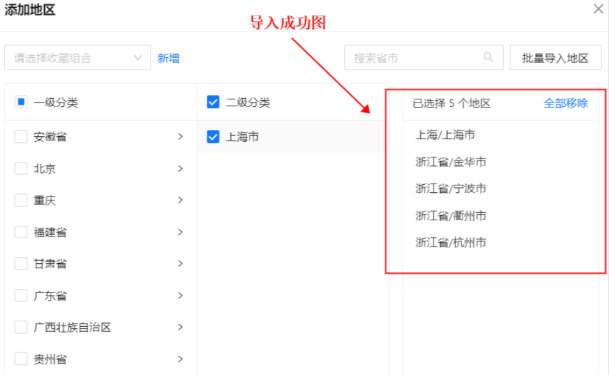Click the search magnifier icon
The height and width of the screenshot is (375, 609).
(488, 57)
